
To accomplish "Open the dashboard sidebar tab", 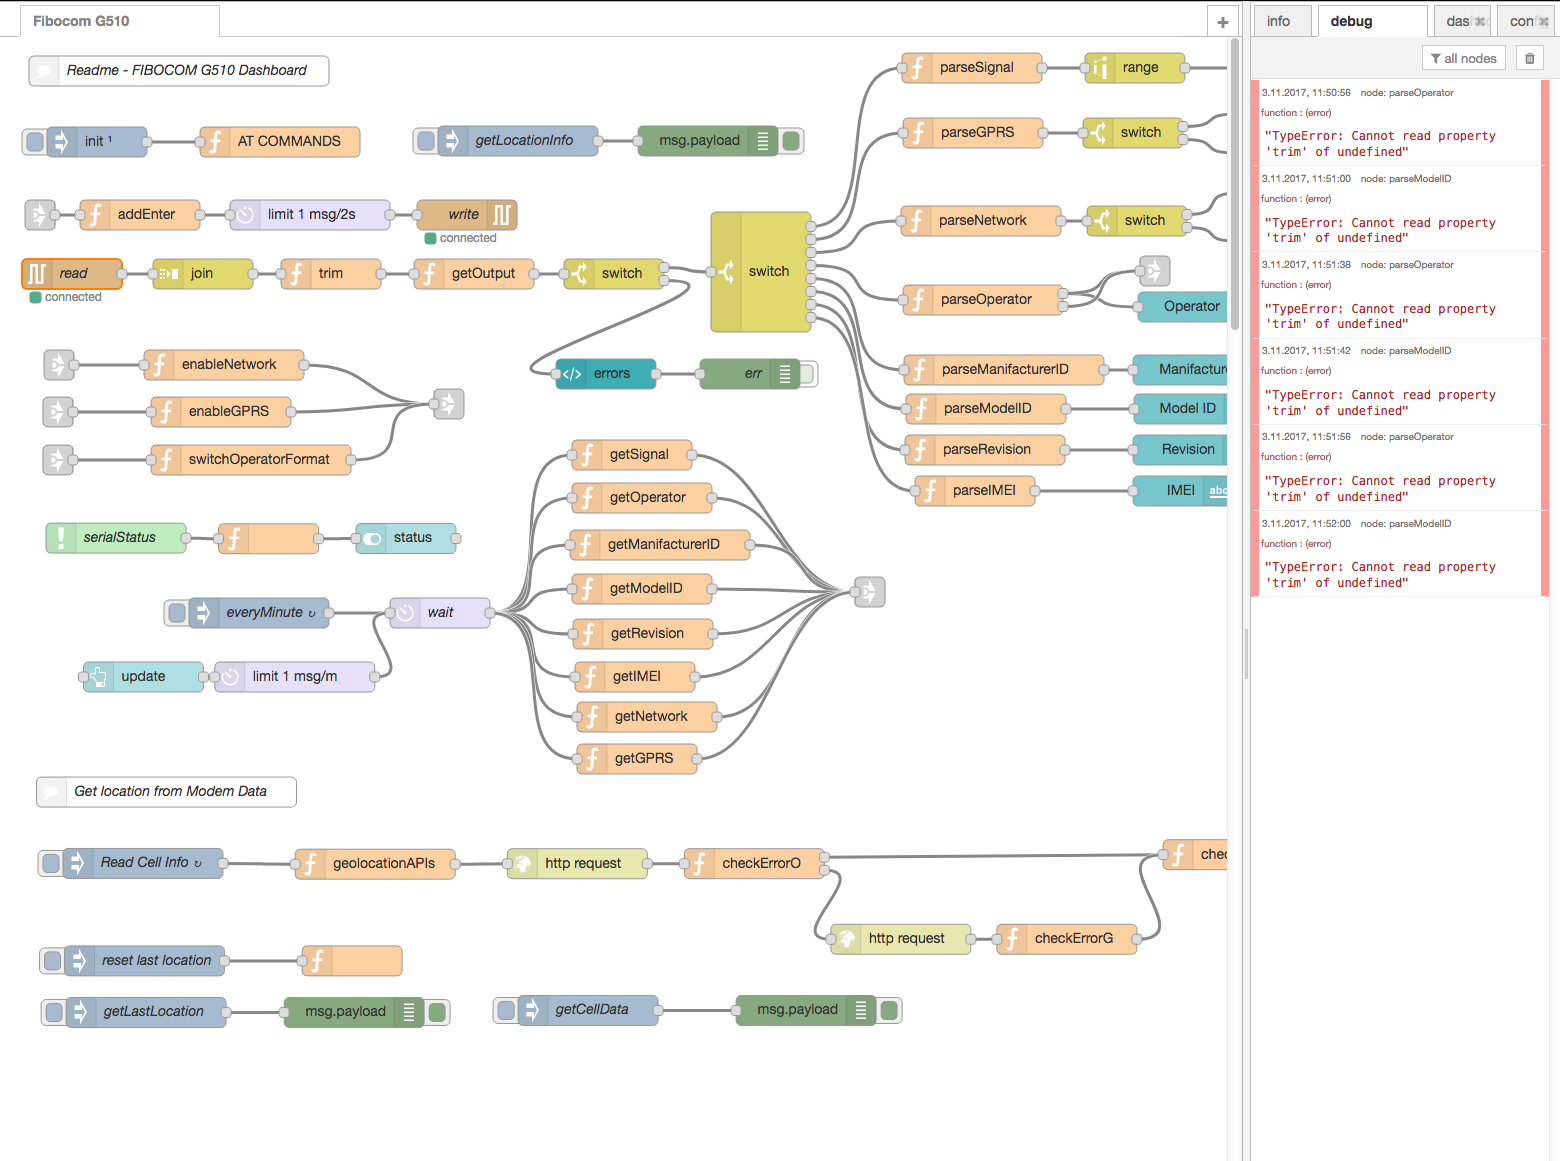I will tap(1462, 21).
